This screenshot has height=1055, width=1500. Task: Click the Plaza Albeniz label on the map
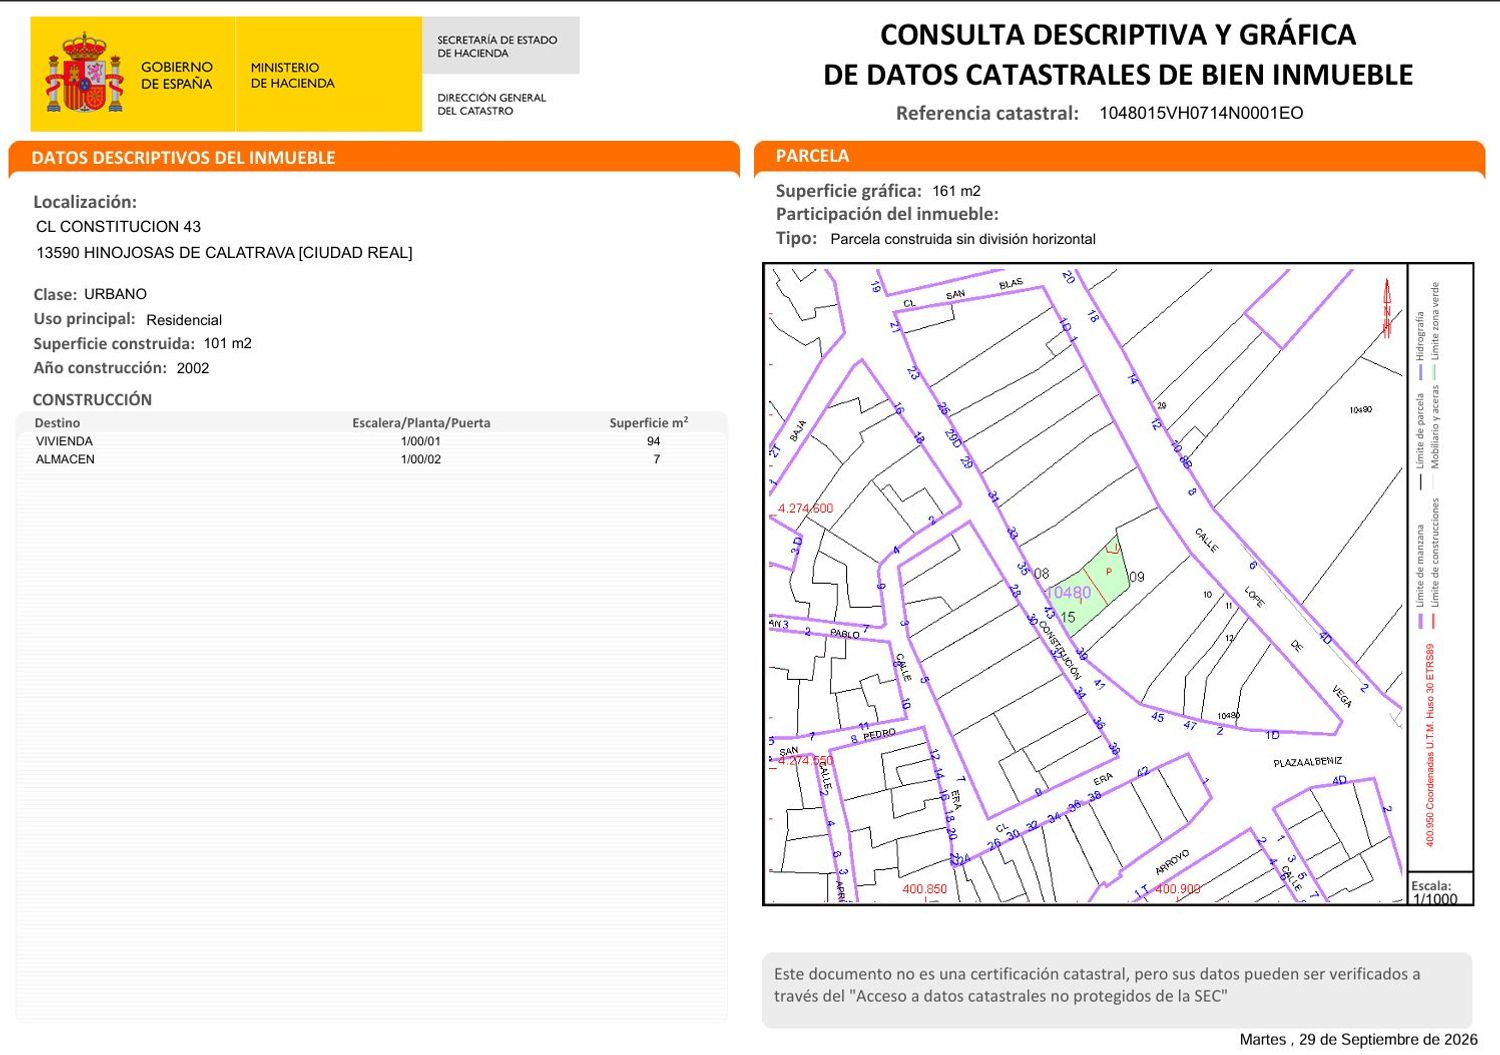1307,762
